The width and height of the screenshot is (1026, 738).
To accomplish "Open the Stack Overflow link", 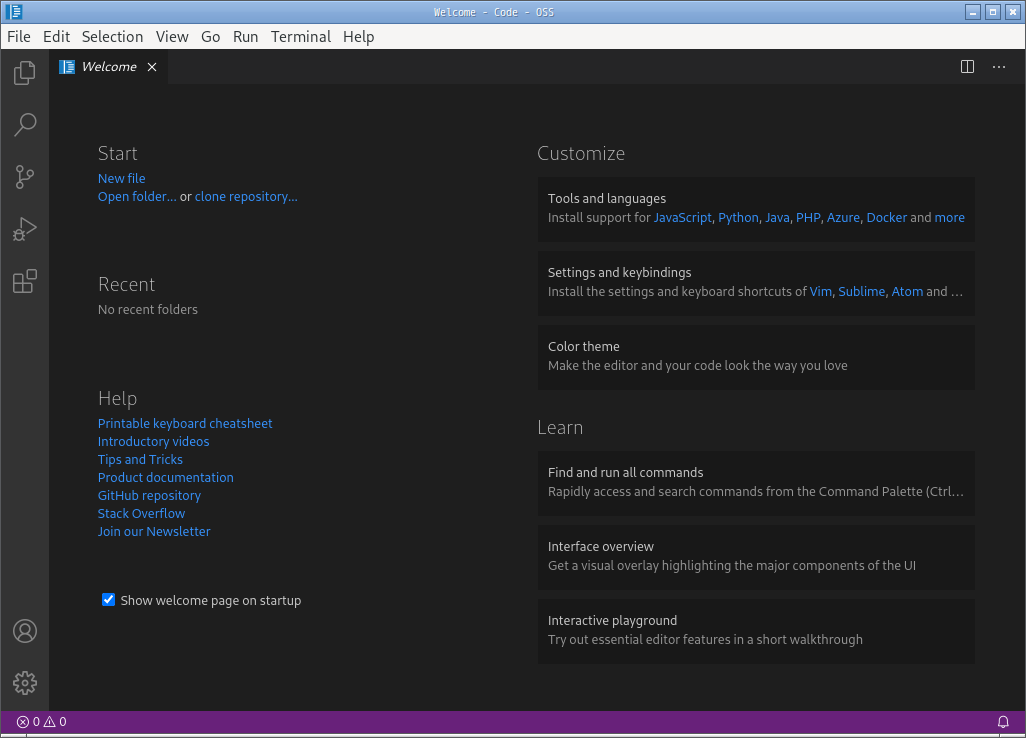I will (x=141, y=514).
